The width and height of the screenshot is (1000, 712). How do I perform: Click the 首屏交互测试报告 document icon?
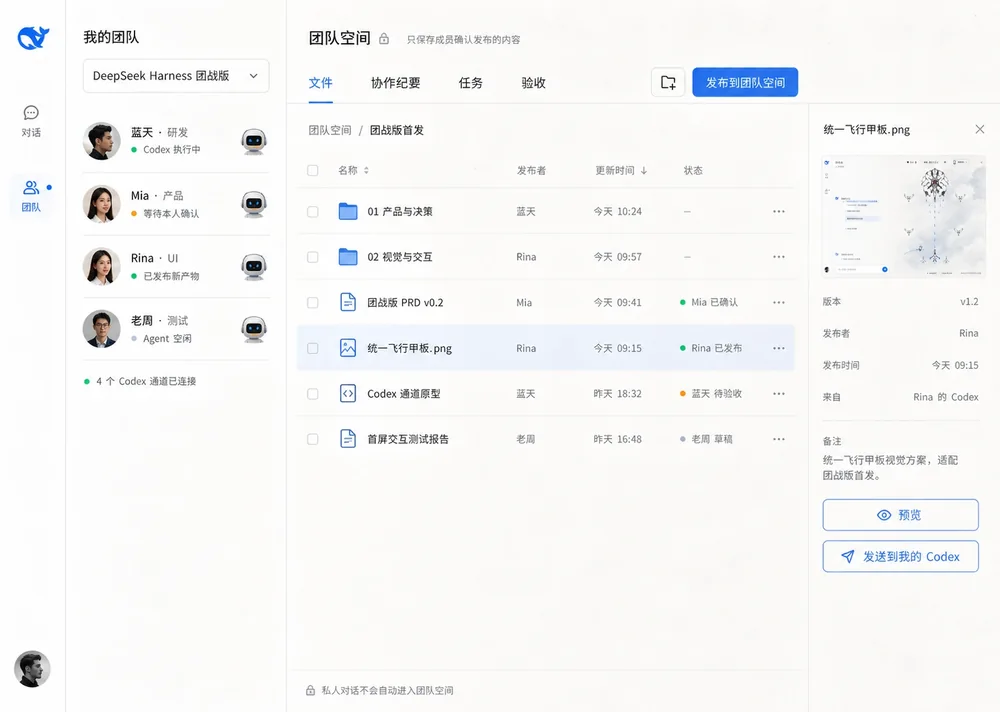tap(348, 438)
